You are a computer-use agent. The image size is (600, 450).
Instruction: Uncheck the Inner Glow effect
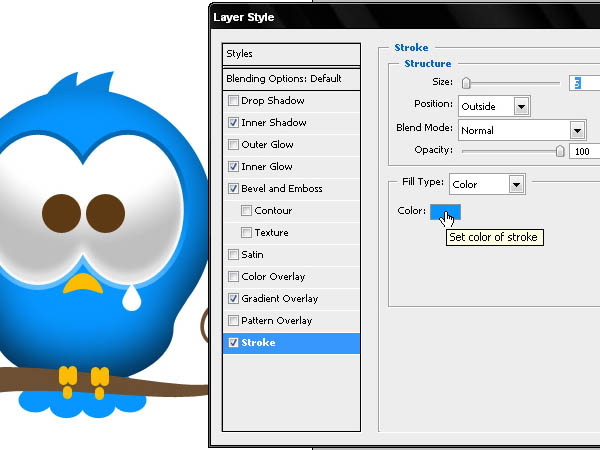pyautogui.click(x=233, y=166)
